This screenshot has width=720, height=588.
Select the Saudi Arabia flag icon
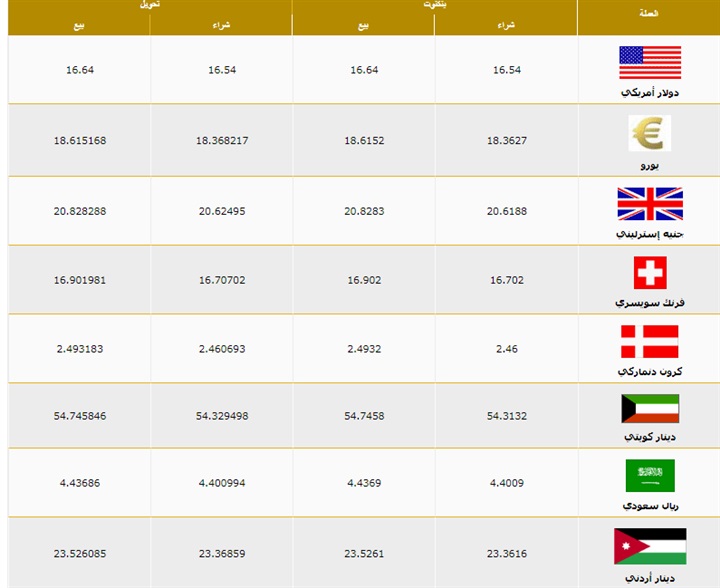[649, 475]
